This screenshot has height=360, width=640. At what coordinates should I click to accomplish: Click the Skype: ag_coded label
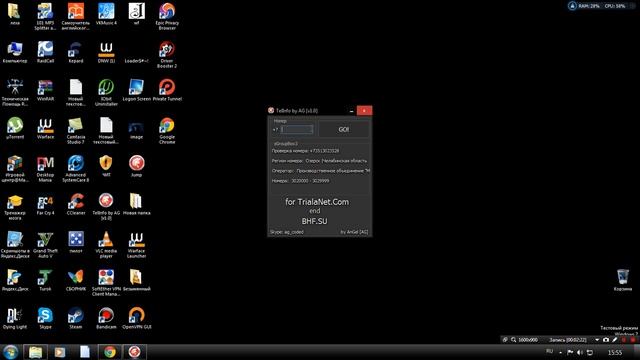pos(287,232)
